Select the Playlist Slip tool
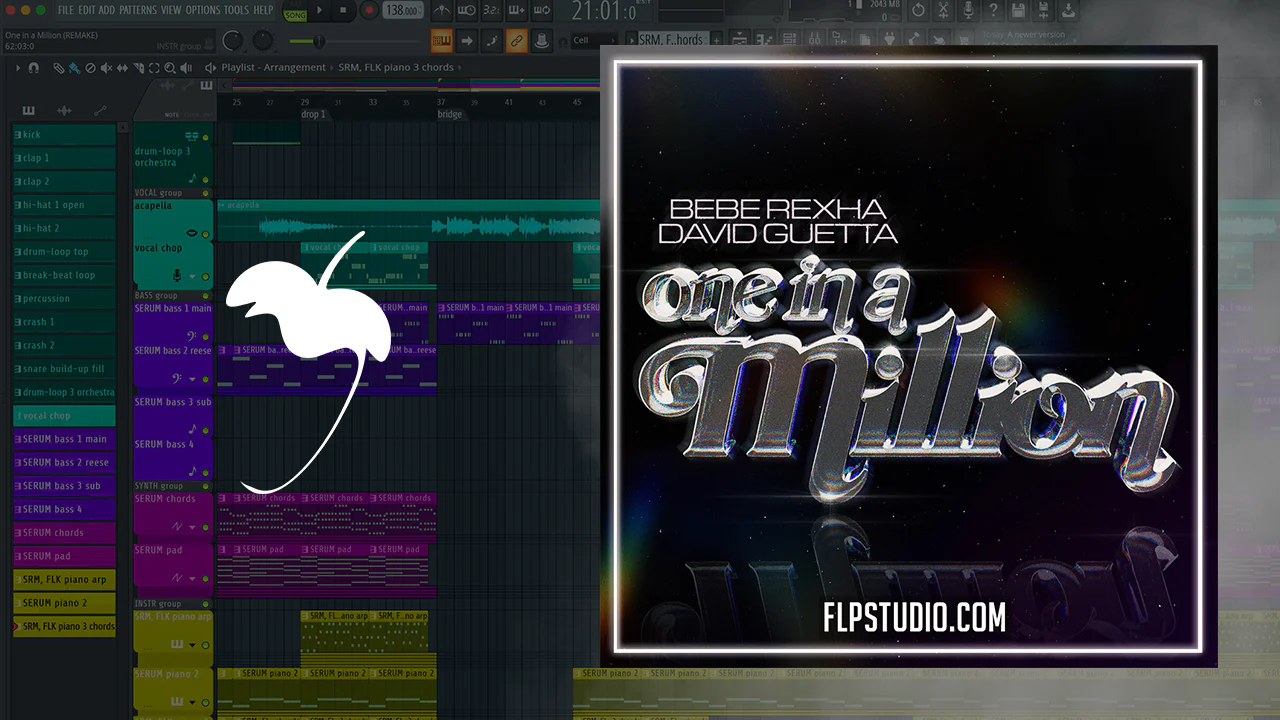The image size is (1280, 720). [x=122, y=68]
